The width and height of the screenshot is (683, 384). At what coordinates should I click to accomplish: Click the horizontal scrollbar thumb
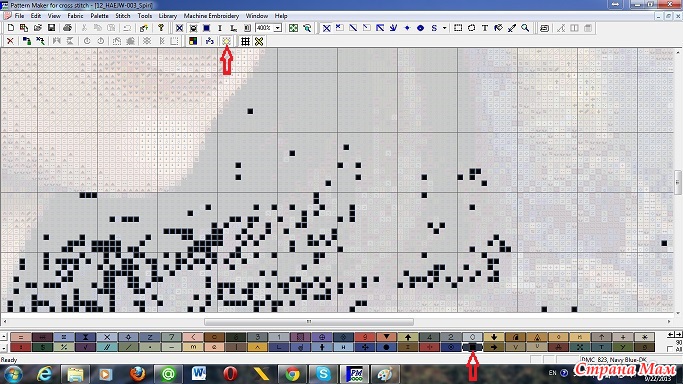[x=309, y=322]
